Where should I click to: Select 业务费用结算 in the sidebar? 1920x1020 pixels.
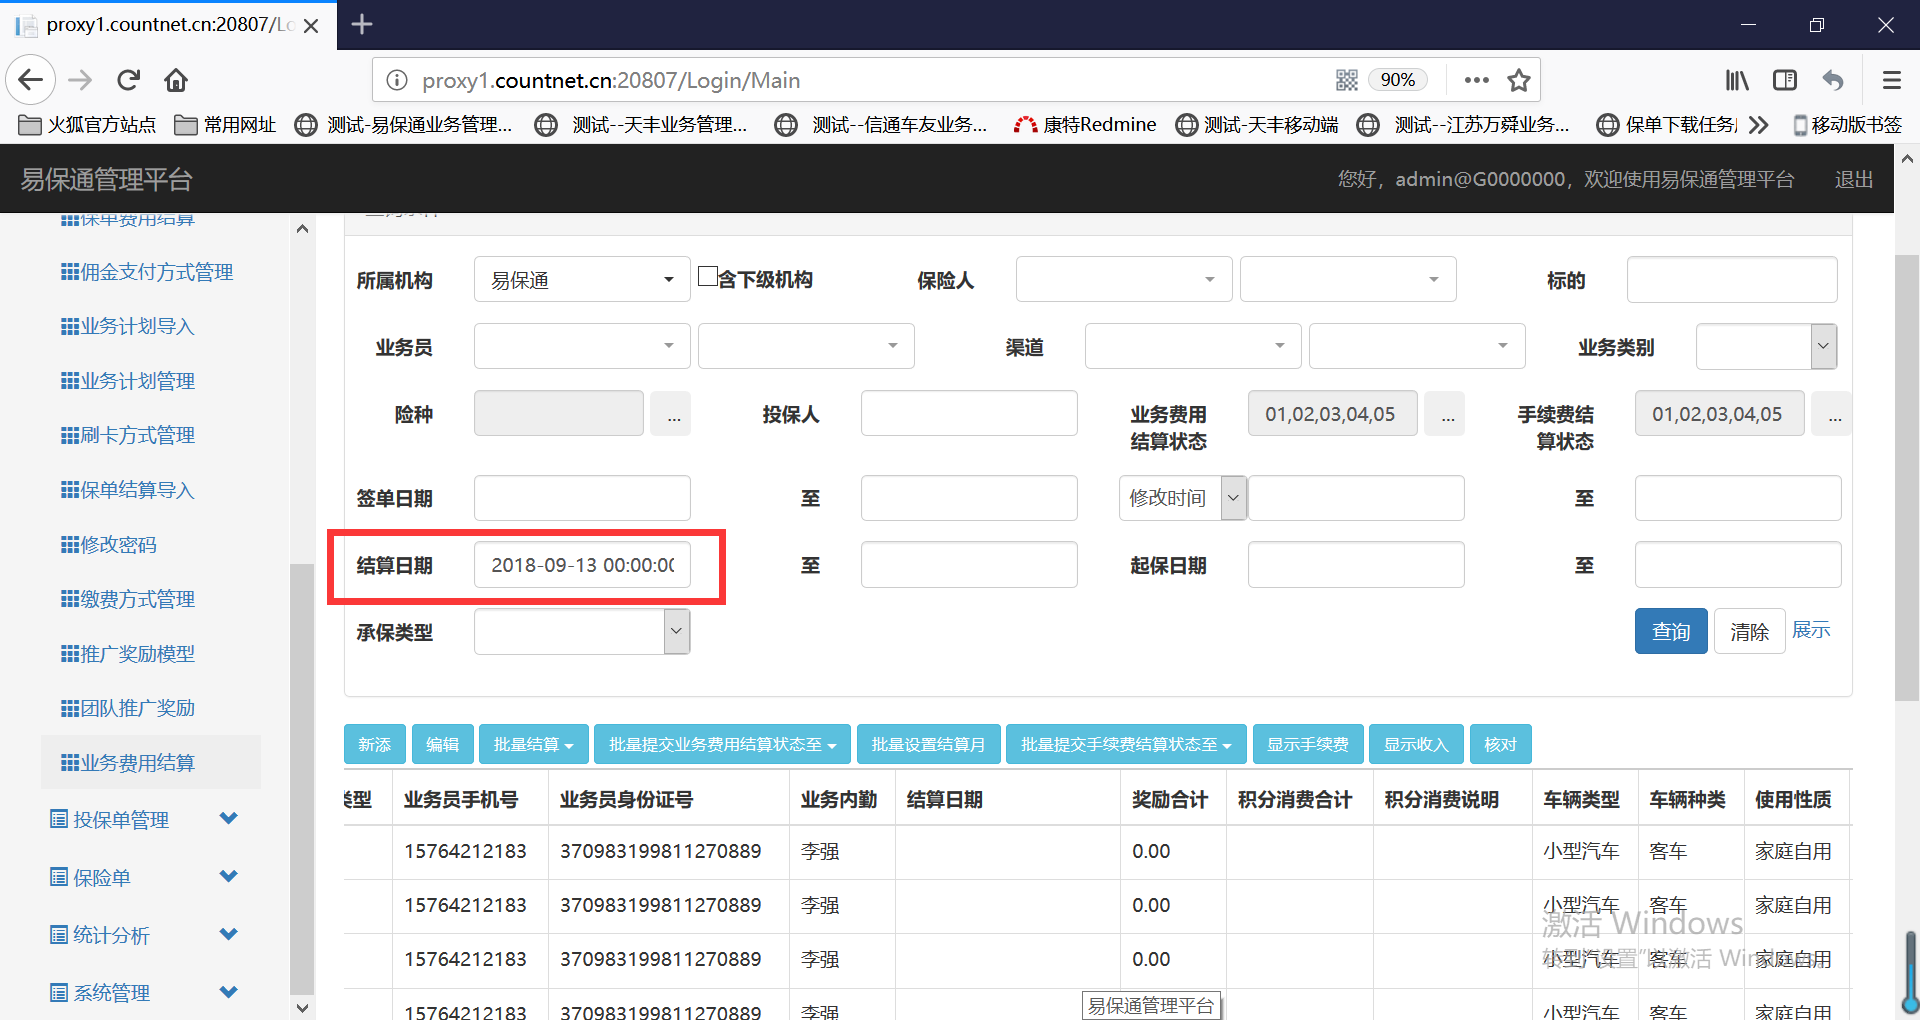click(x=137, y=763)
